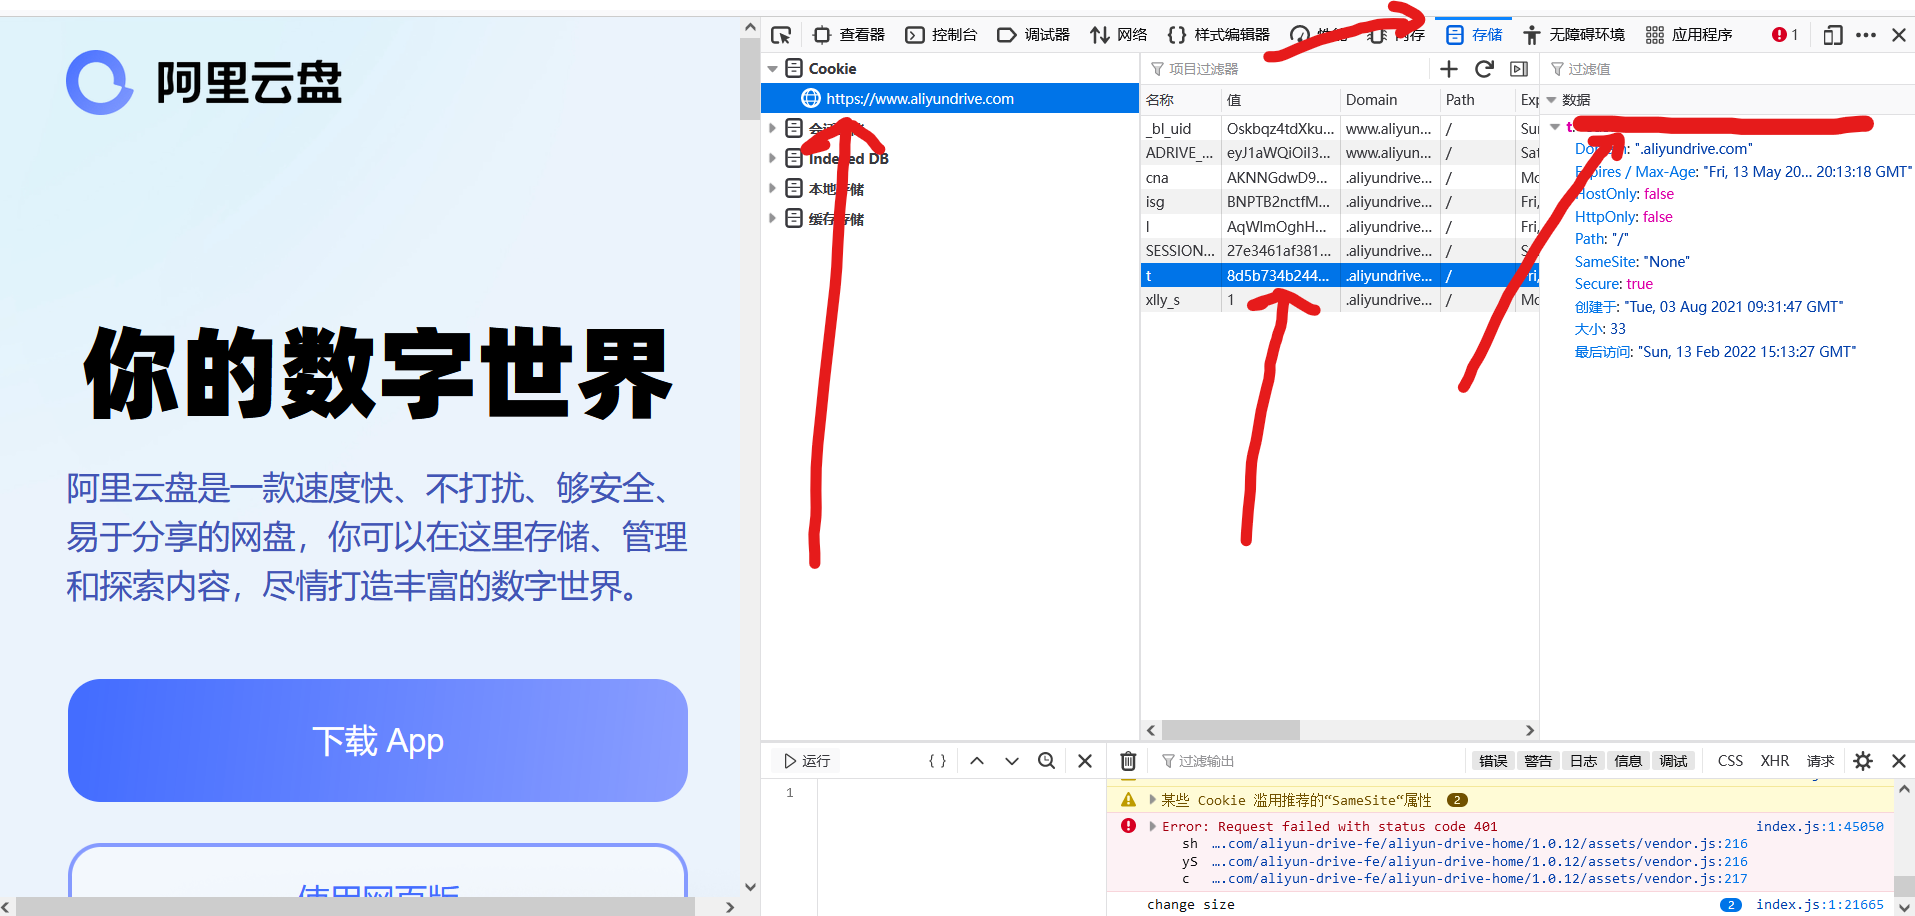The width and height of the screenshot is (1915, 916).
Task: Toggle the storage data sidebar panel
Action: click(x=1519, y=69)
